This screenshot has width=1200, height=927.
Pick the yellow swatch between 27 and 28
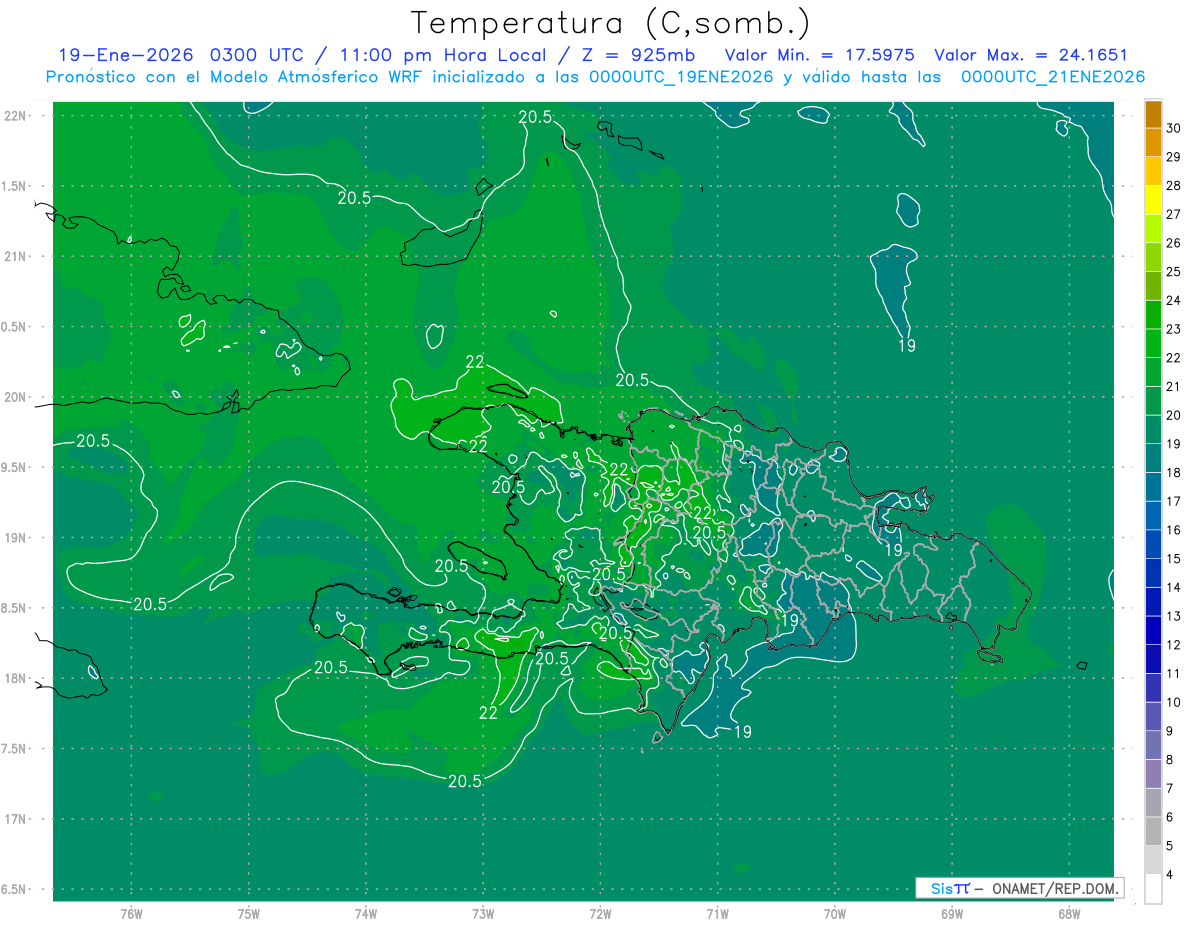1153,200
